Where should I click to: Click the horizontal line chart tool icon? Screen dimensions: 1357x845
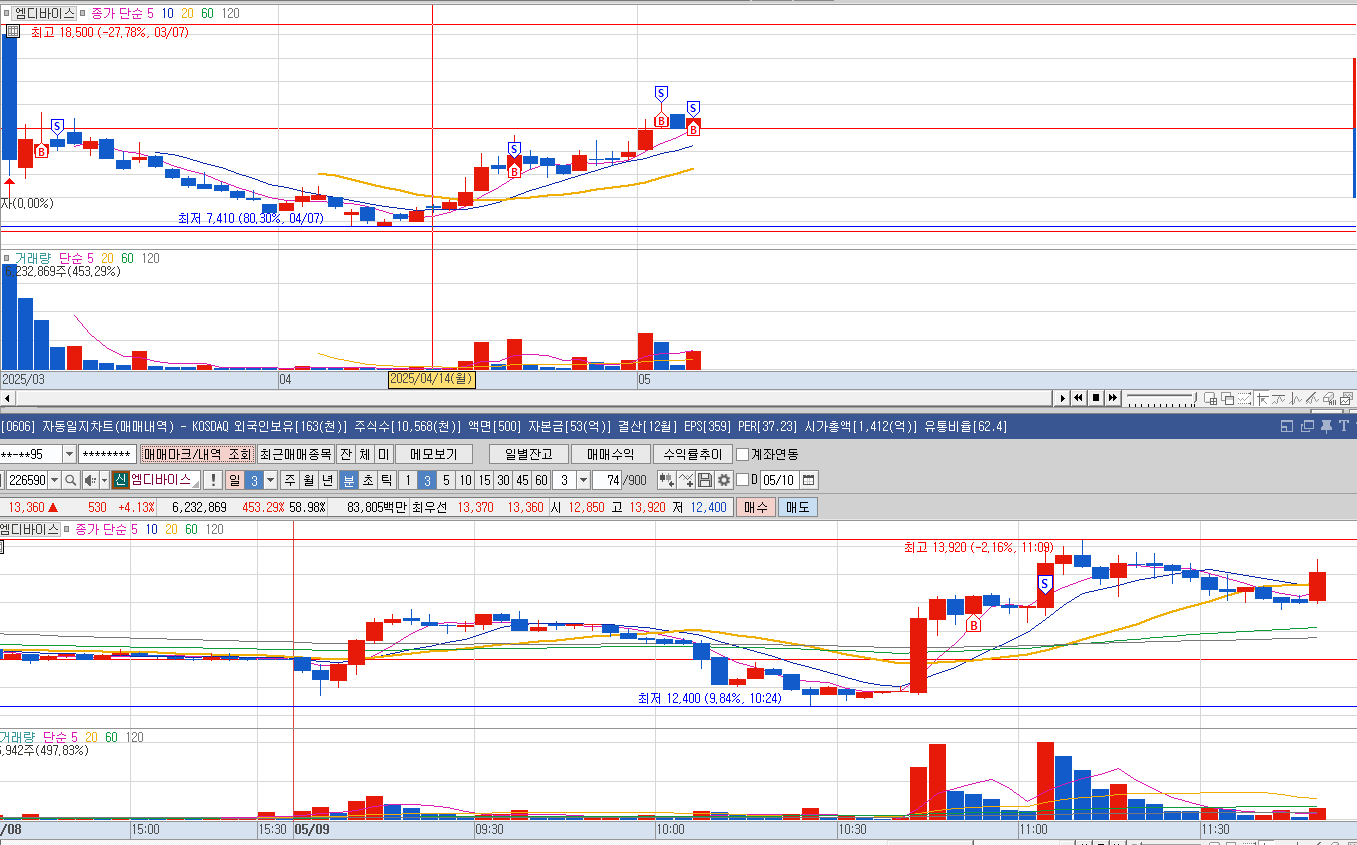coord(1278,398)
